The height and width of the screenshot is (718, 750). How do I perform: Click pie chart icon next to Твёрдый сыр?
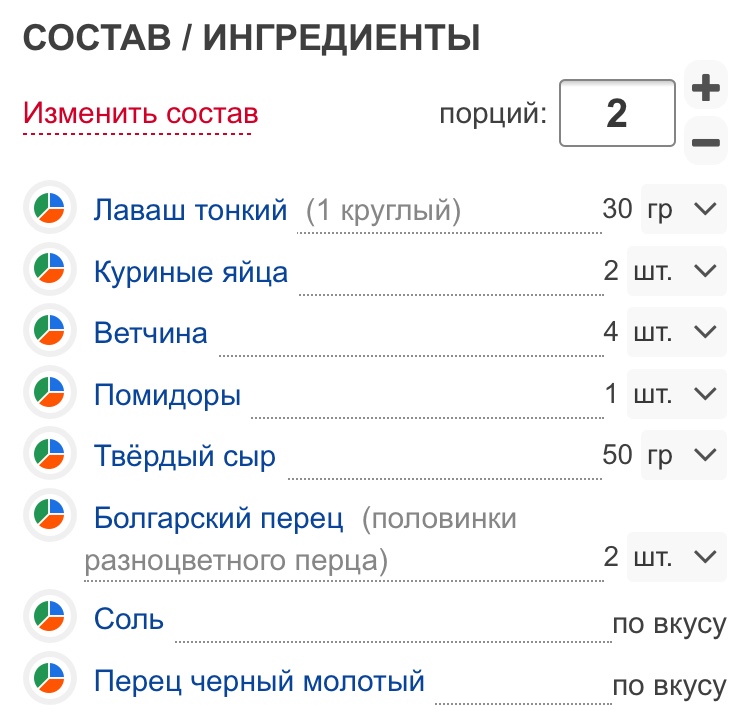click(49, 455)
